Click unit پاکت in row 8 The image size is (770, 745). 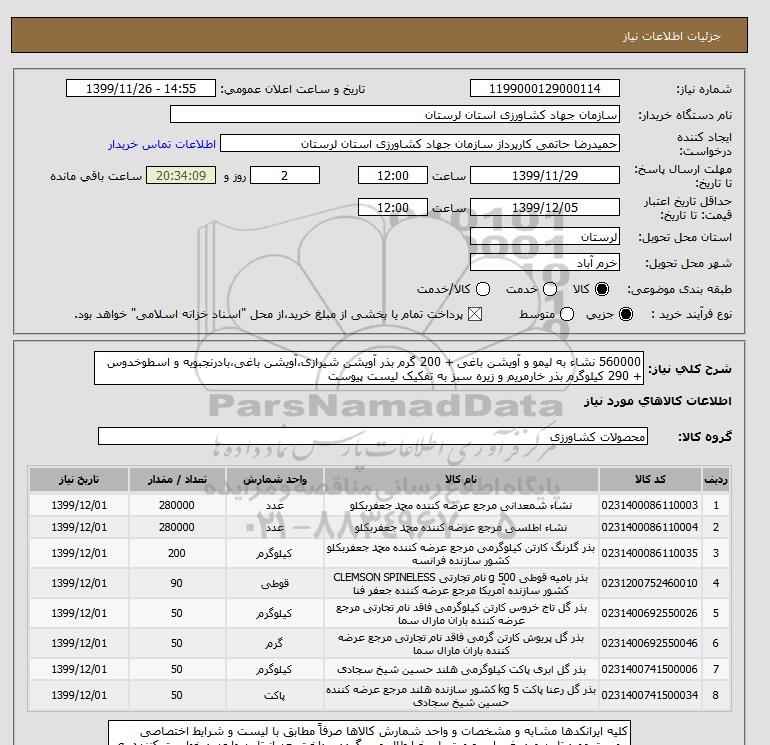[275, 695]
